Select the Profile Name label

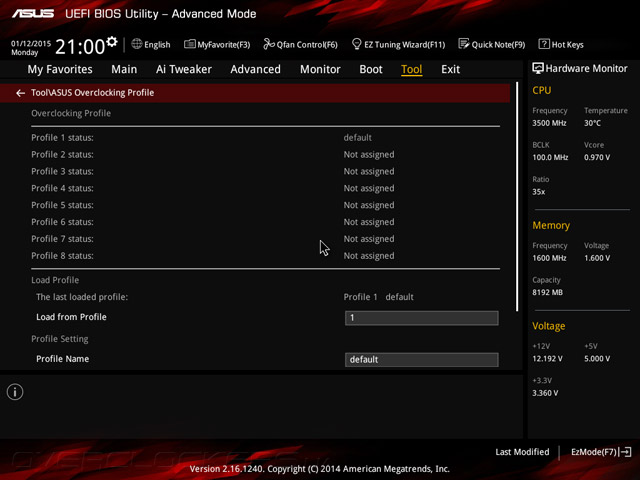point(62,359)
